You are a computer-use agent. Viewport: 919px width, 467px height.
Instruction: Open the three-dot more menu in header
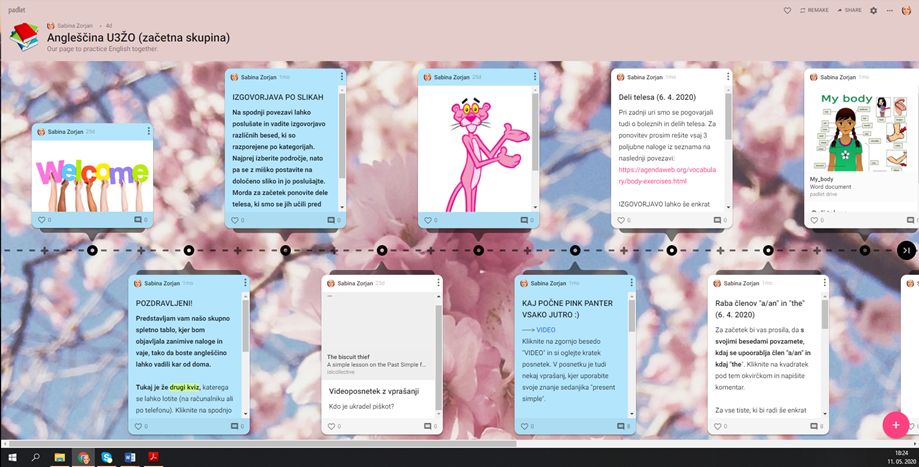(x=889, y=10)
